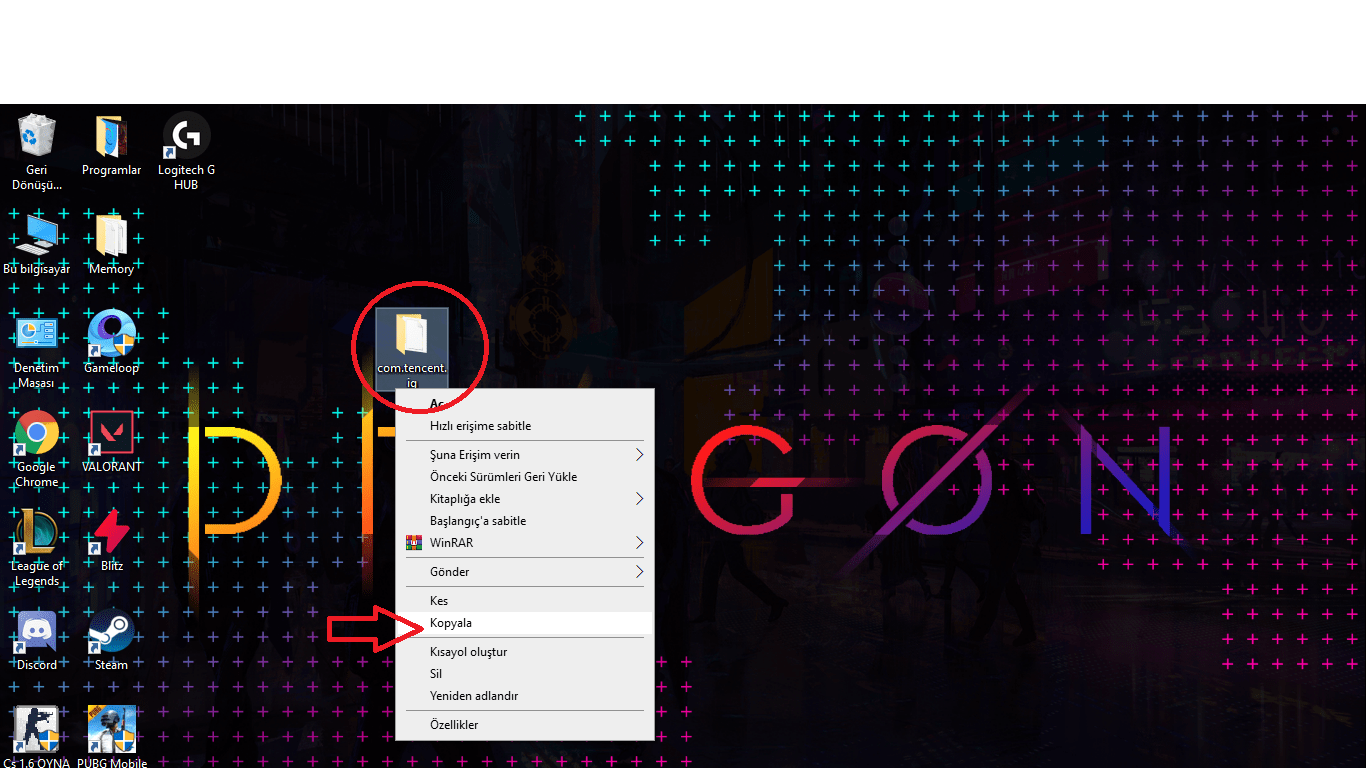Image resolution: width=1366 pixels, height=768 pixels.
Task: Choose Kes to cut the folder
Action: tap(525, 601)
